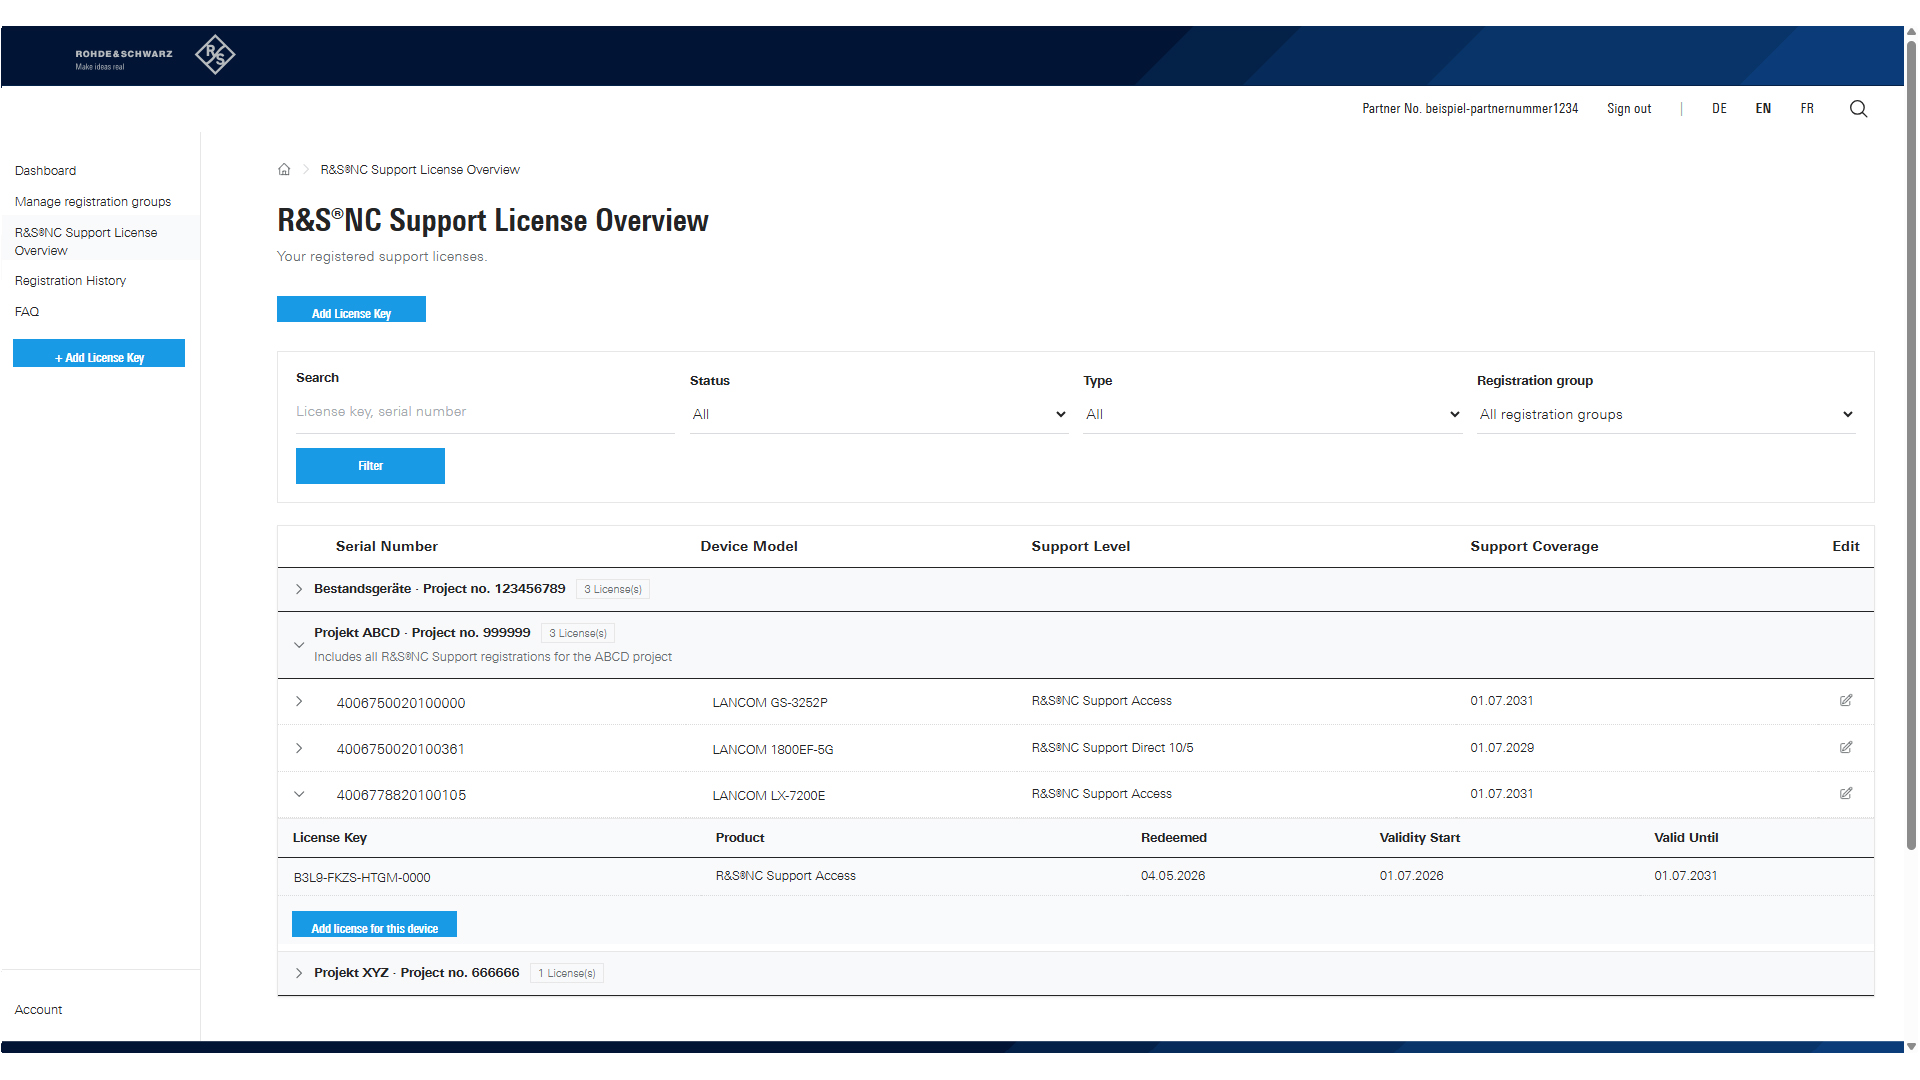Viewport: 1920px width, 1080px height.
Task: Switch language to EN
Action: [x=1763, y=109]
